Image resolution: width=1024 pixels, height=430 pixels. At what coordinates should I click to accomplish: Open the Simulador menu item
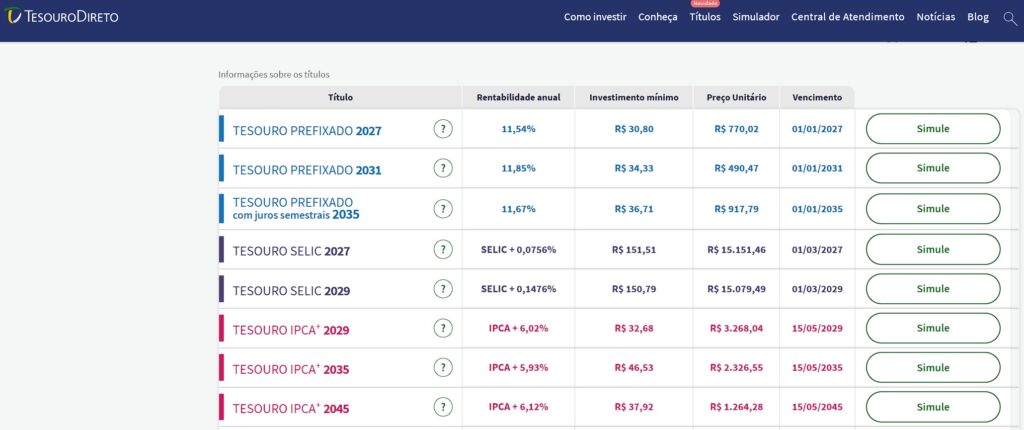pyautogui.click(x=756, y=17)
